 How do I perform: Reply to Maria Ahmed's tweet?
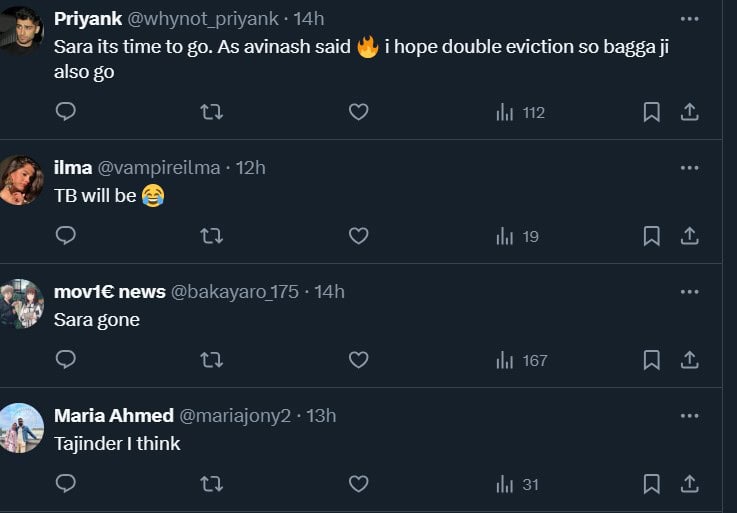pyautogui.click(x=66, y=484)
